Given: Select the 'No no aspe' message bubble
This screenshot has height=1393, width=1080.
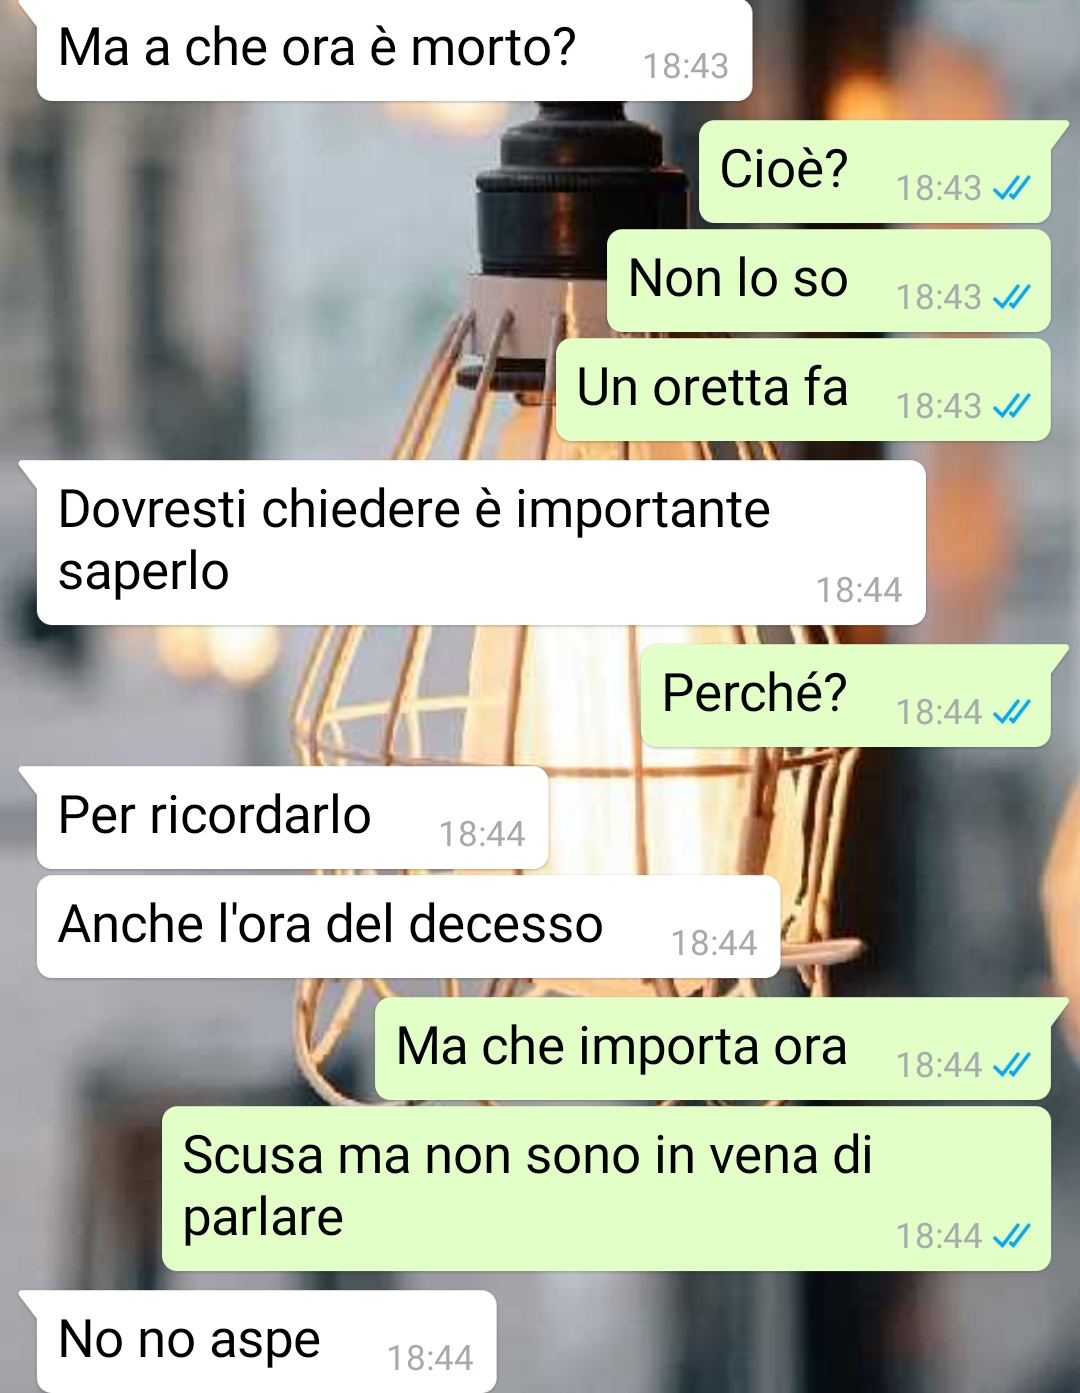Looking at the screenshot, I should point(266,1341).
